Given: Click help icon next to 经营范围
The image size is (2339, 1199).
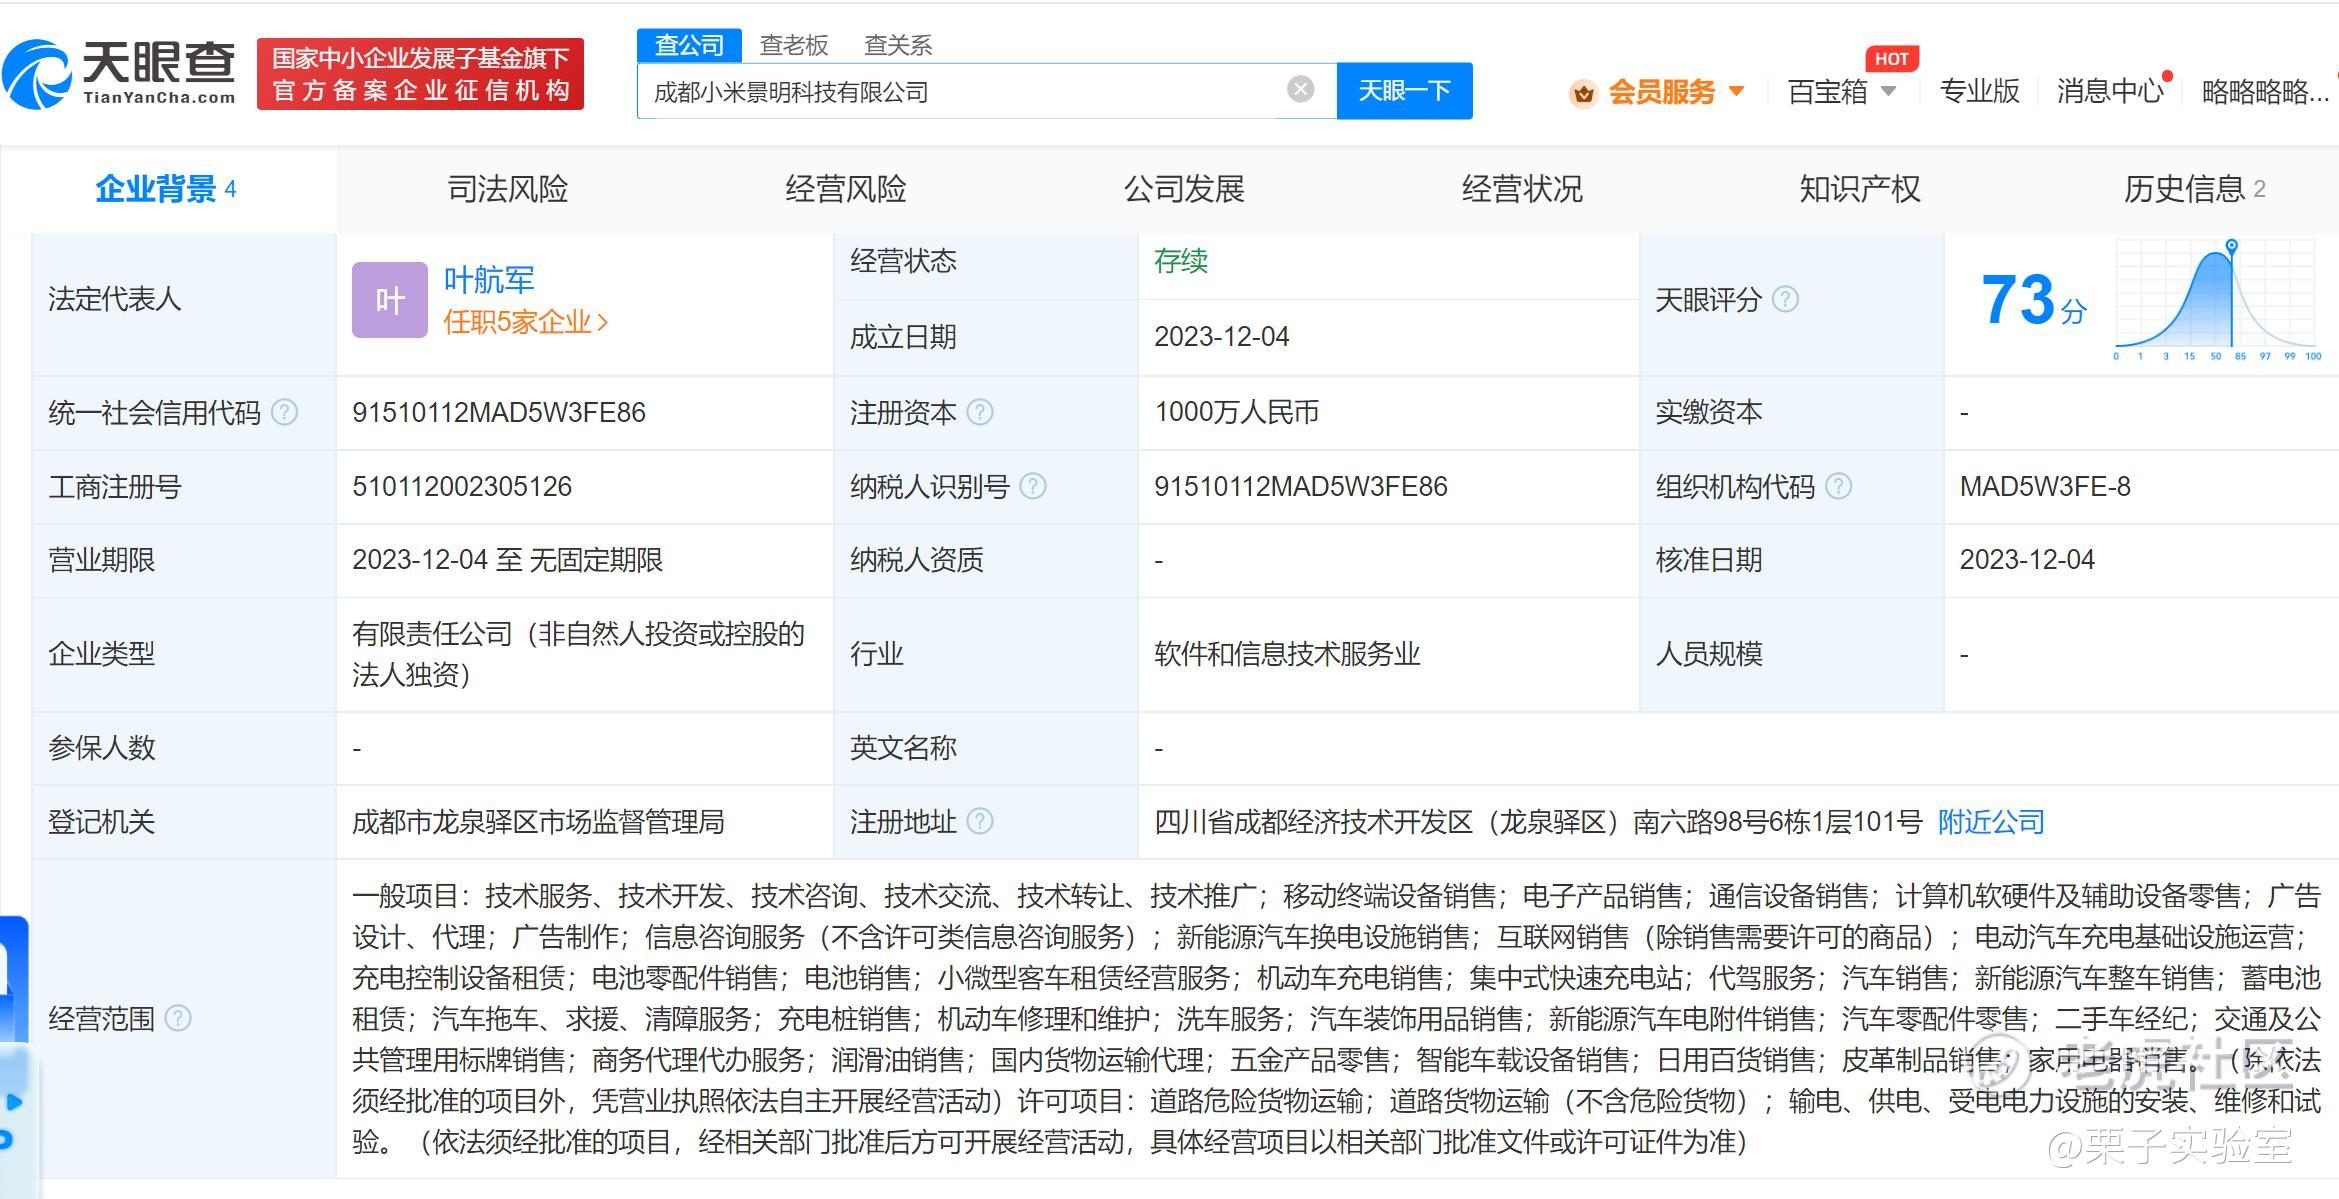Looking at the screenshot, I should [178, 1018].
